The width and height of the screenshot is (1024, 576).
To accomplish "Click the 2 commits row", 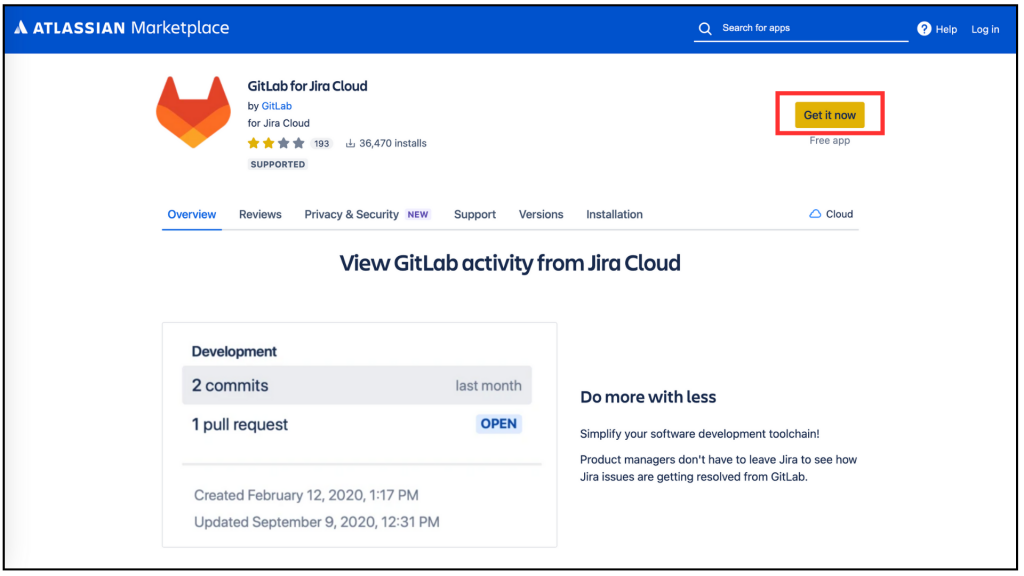I will click(x=357, y=385).
